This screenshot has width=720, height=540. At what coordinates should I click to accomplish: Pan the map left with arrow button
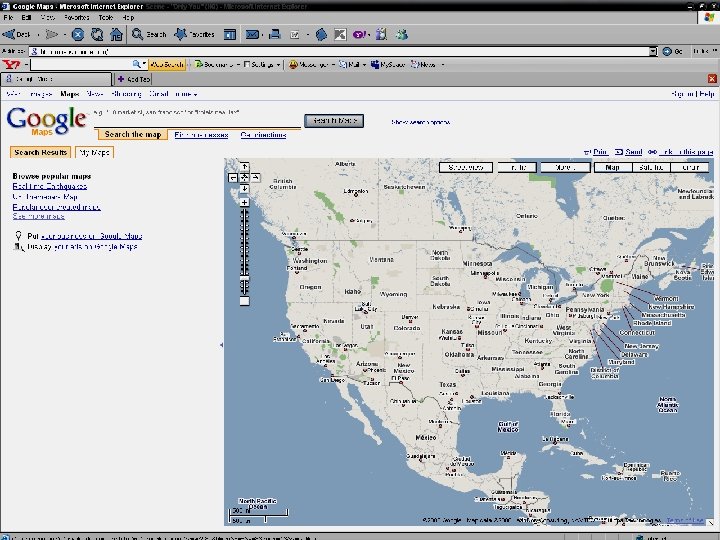233,177
